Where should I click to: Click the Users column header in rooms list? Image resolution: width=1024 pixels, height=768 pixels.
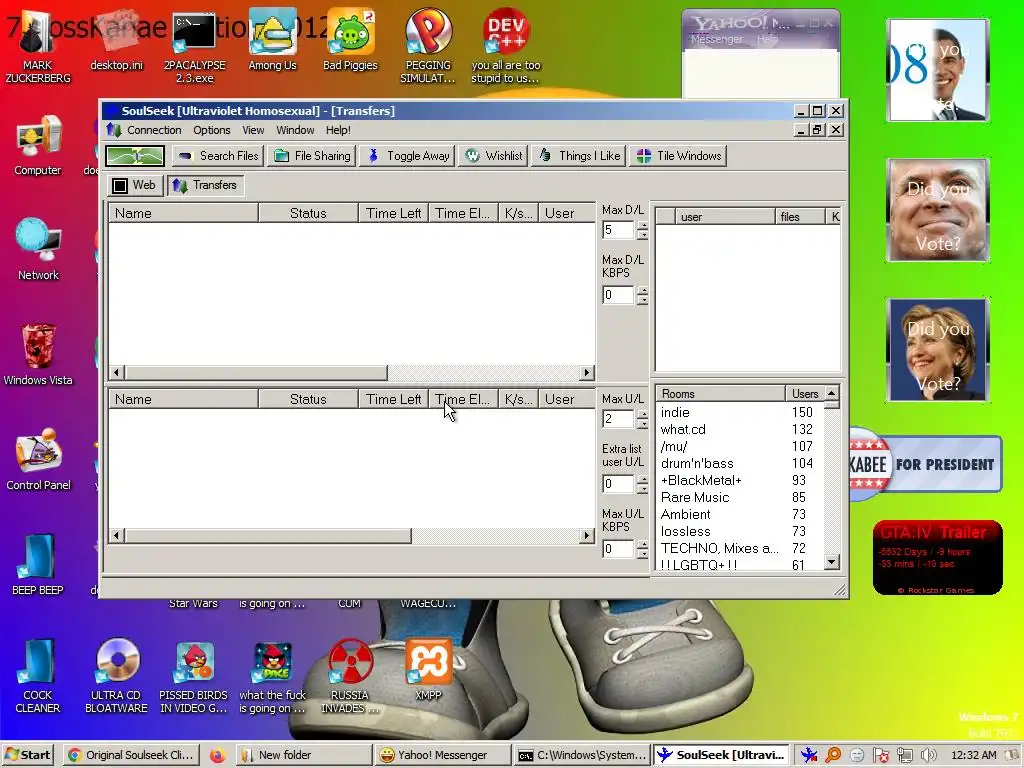click(x=805, y=394)
